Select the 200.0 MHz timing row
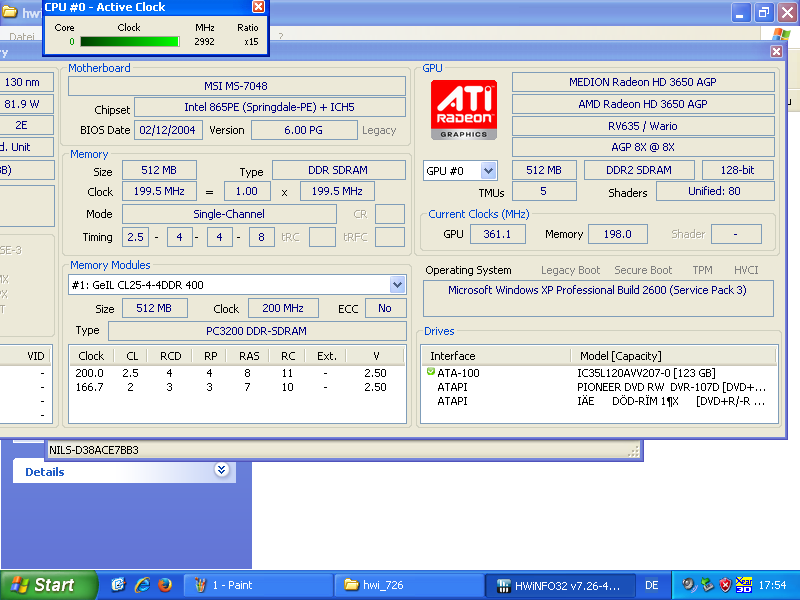 point(237,373)
